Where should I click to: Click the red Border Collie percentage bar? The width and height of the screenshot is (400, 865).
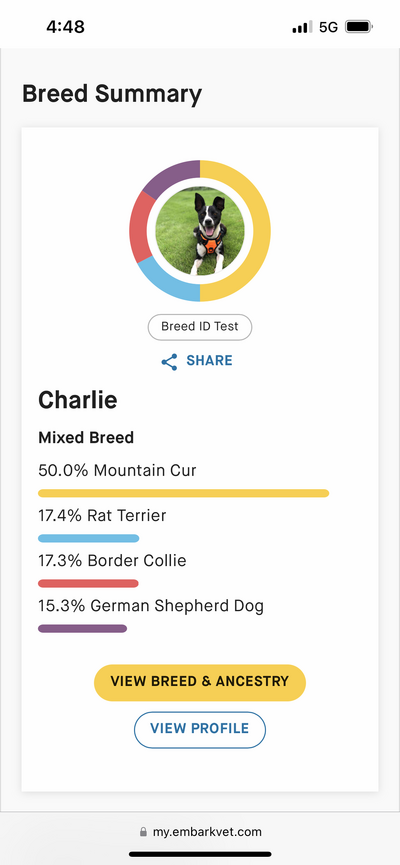(88, 584)
